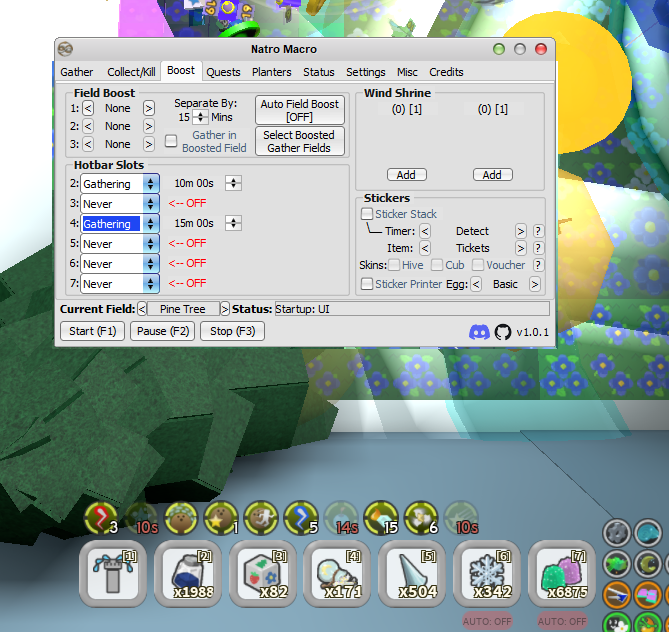Toggle AUTO: OFF under hotbar slot 7

pyautogui.click(x=562, y=621)
